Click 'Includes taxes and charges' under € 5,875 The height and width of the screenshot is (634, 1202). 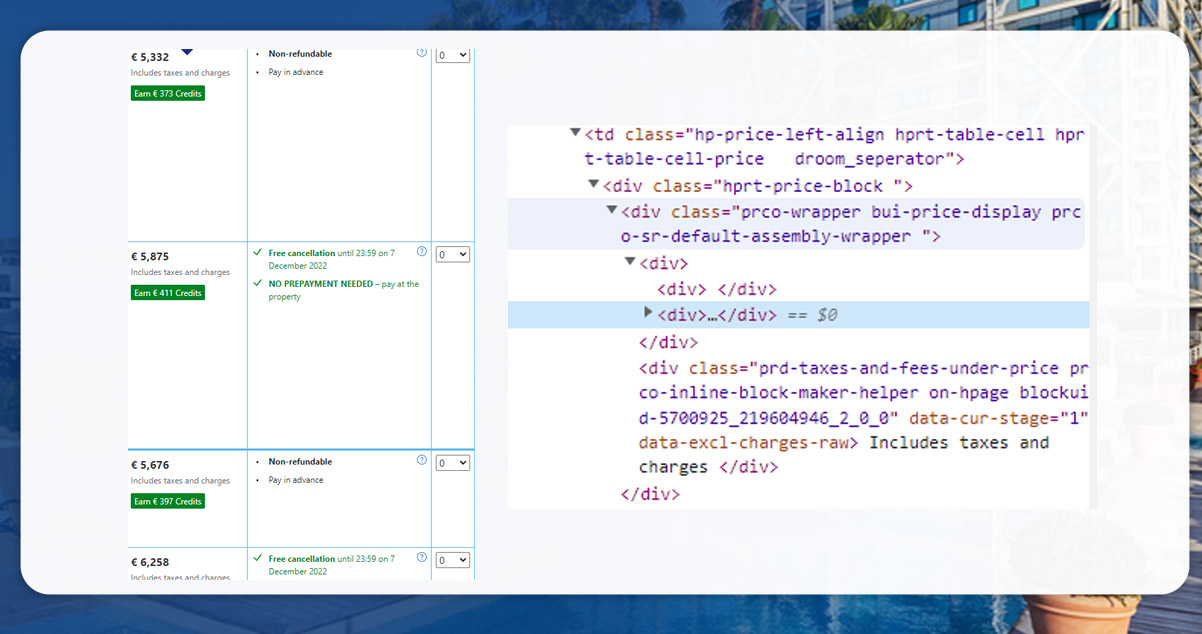[x=180, y=272]
